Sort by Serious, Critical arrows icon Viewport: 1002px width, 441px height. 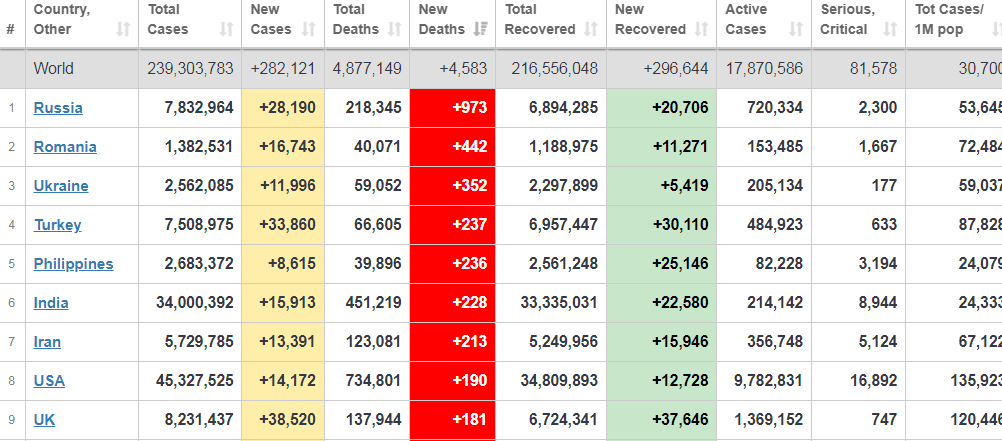pos(890,29)
